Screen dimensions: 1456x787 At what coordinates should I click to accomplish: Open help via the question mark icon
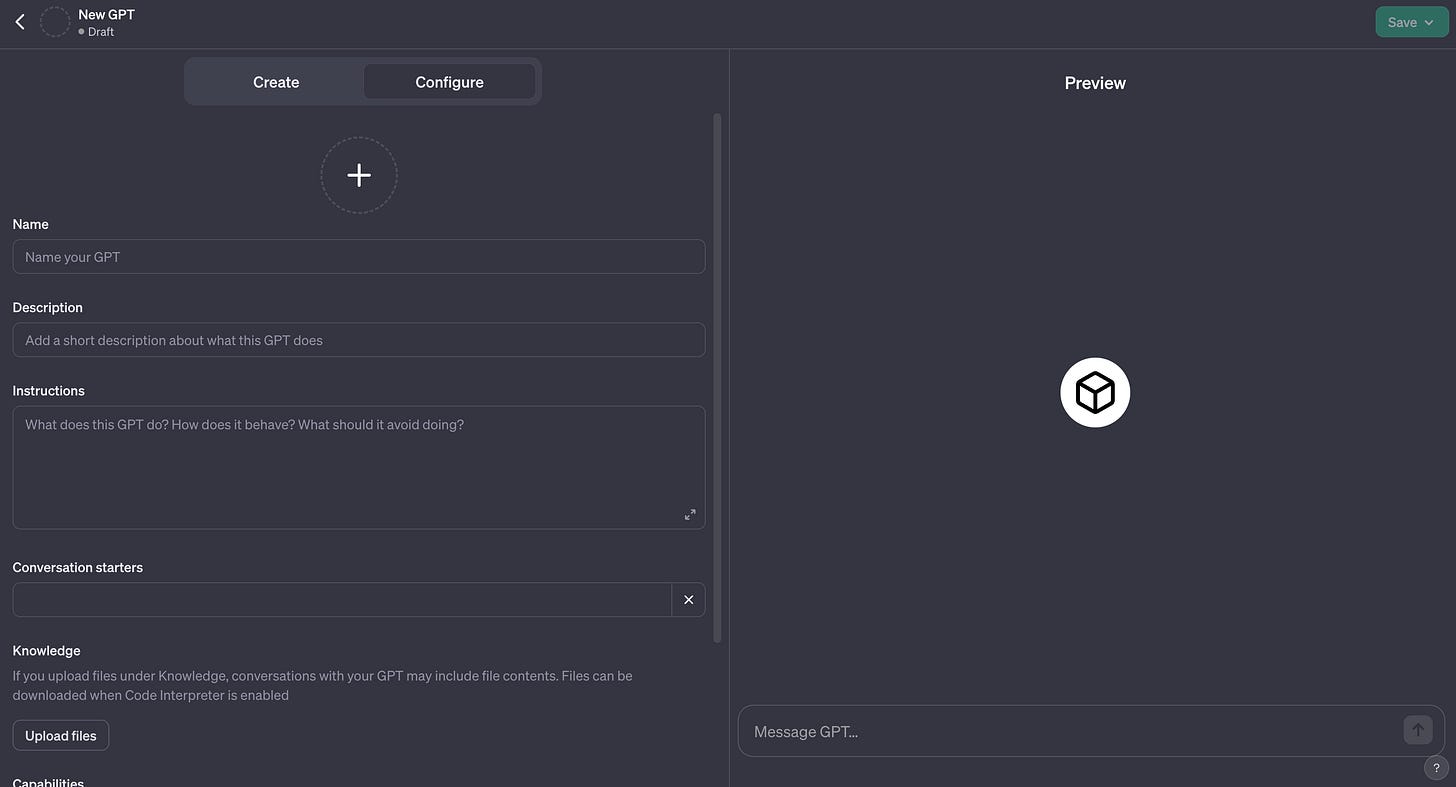(x=1436, y=768)
